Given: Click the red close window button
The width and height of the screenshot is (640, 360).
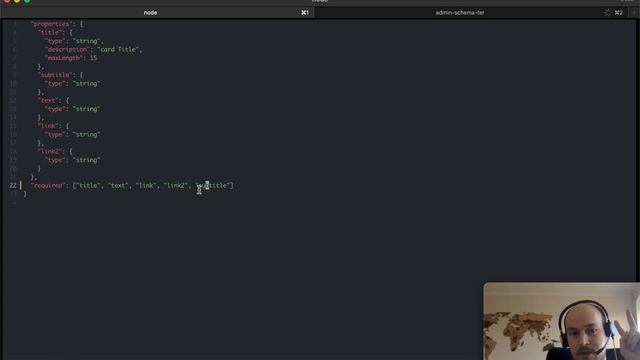Looking at the screenshot, I should coord(7,1).
